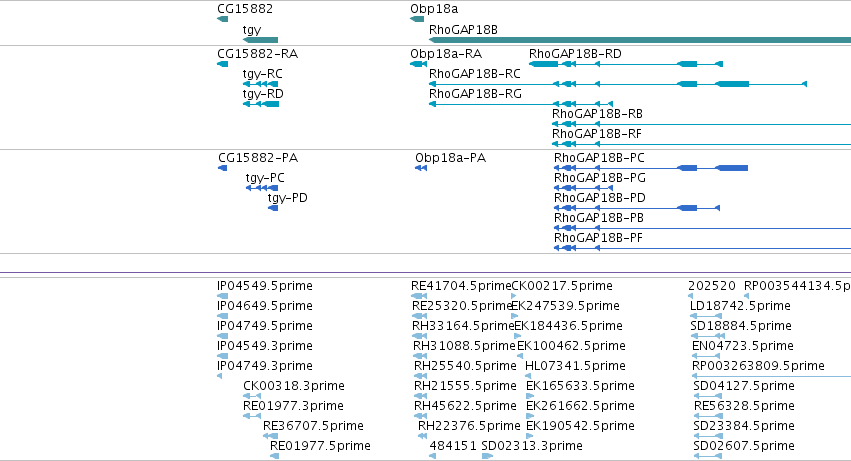Select the RhoGAP18B-RD transcript label

point(575,54)
